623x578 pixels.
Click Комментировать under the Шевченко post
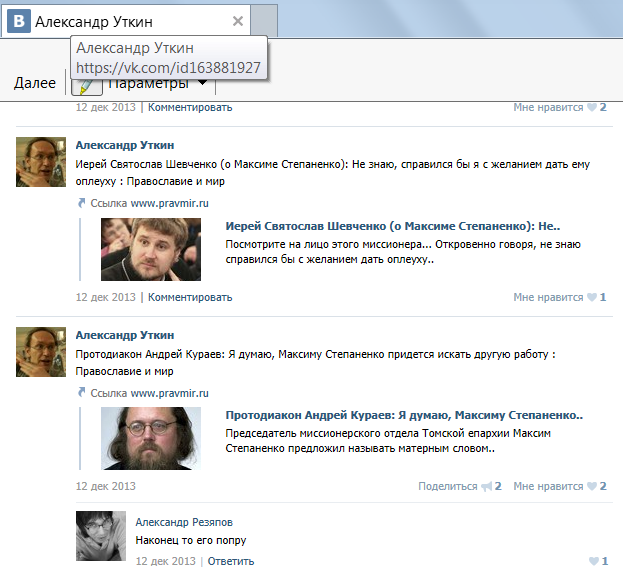[x=190, y=298]
